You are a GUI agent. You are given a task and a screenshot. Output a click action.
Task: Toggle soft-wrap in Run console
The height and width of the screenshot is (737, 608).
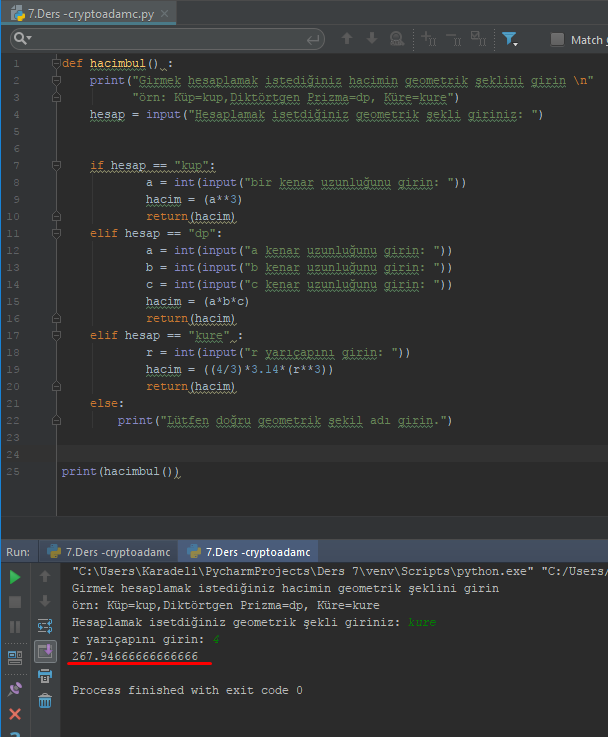(45, 626)
